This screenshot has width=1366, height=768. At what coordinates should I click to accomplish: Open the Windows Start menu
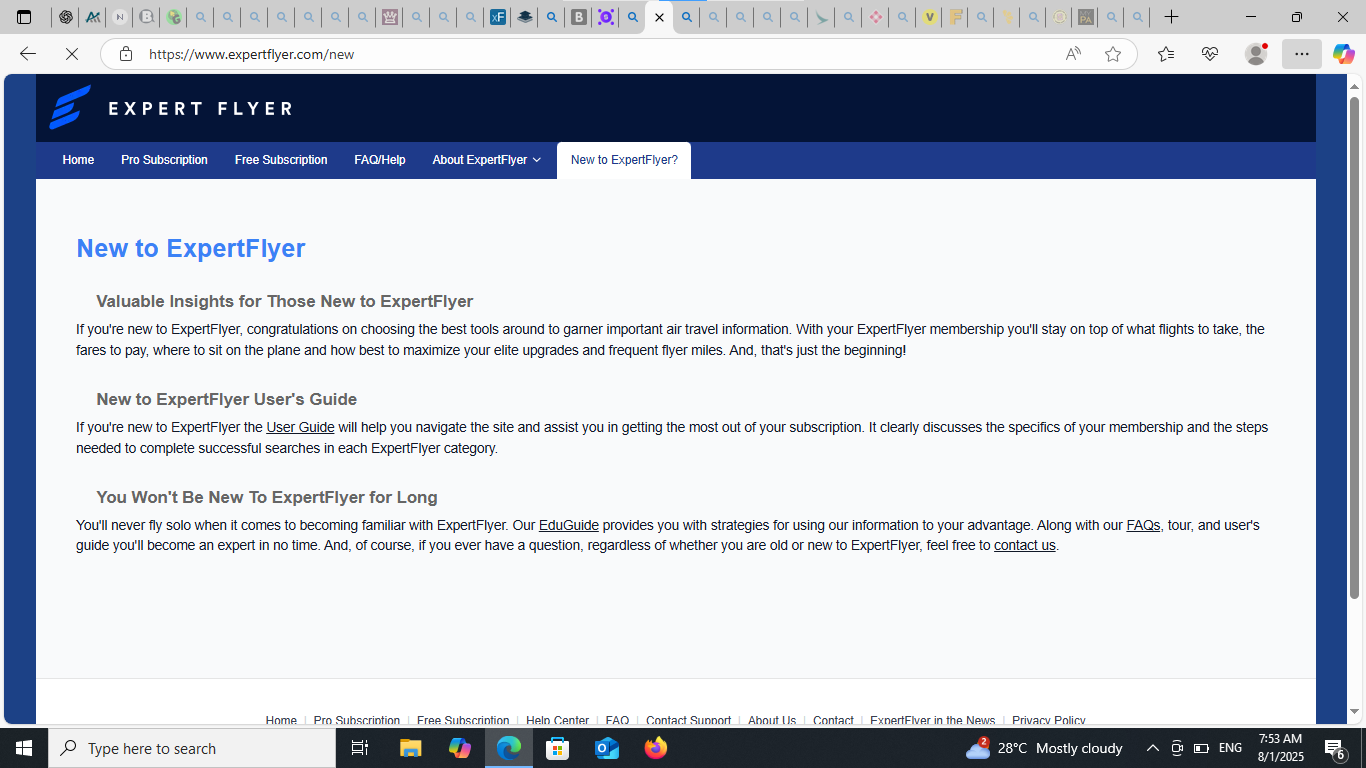(24, 748)
